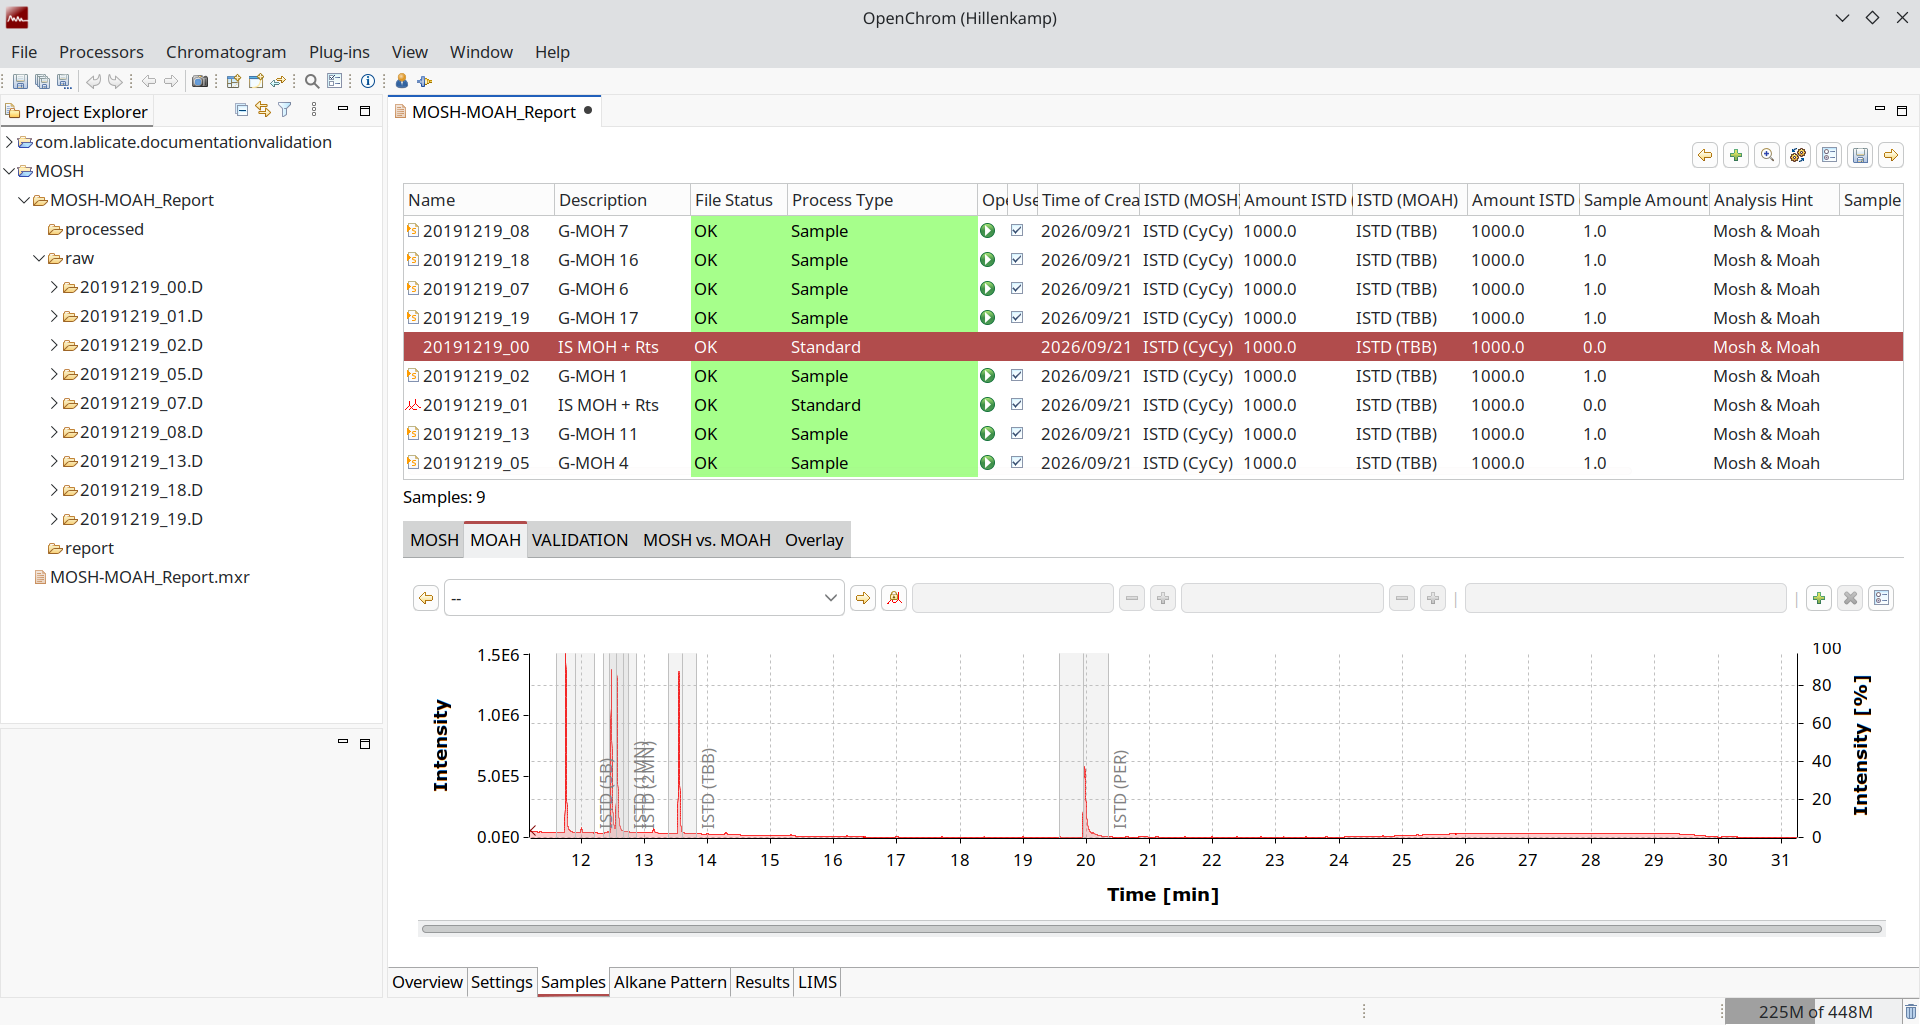Open the chromatogram selection dropdown showing --
1920x1025 pixels.
point(644,598)
